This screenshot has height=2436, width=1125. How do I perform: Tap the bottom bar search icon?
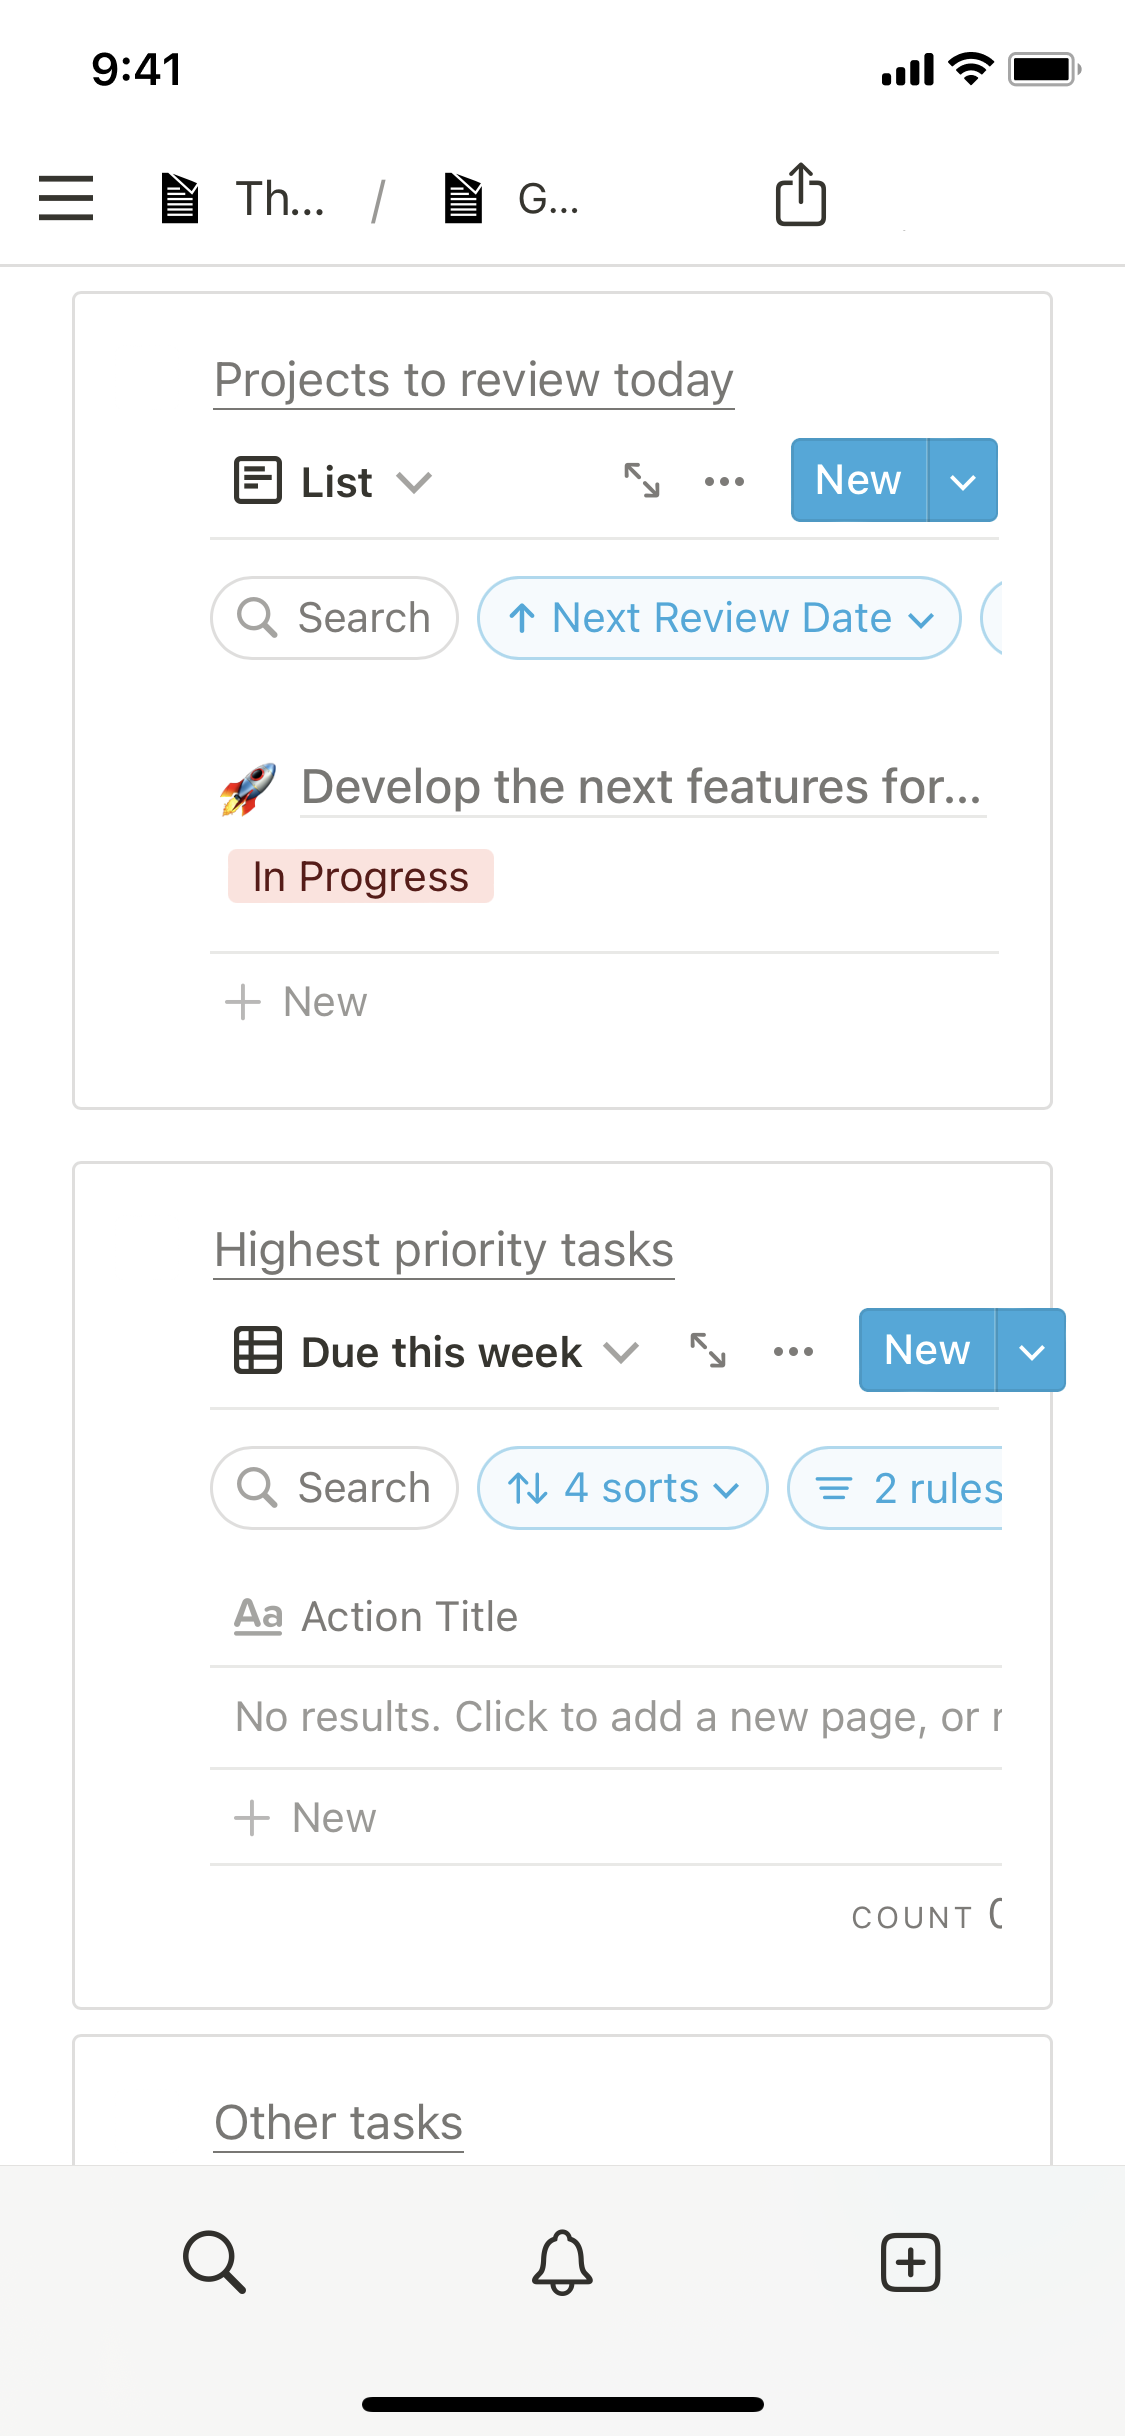point(214,2261)
